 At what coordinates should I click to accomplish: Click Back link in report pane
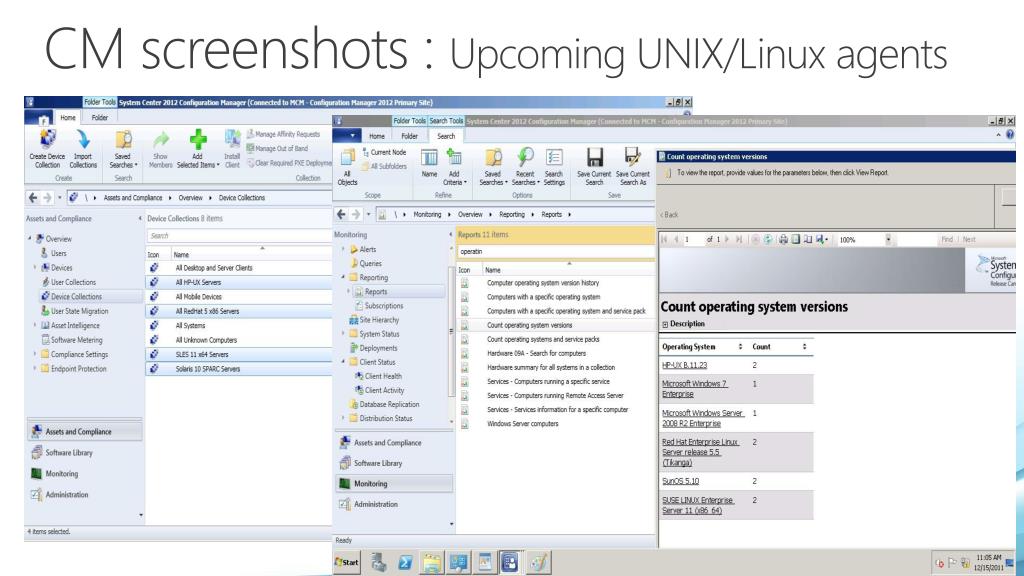[670, 215]
